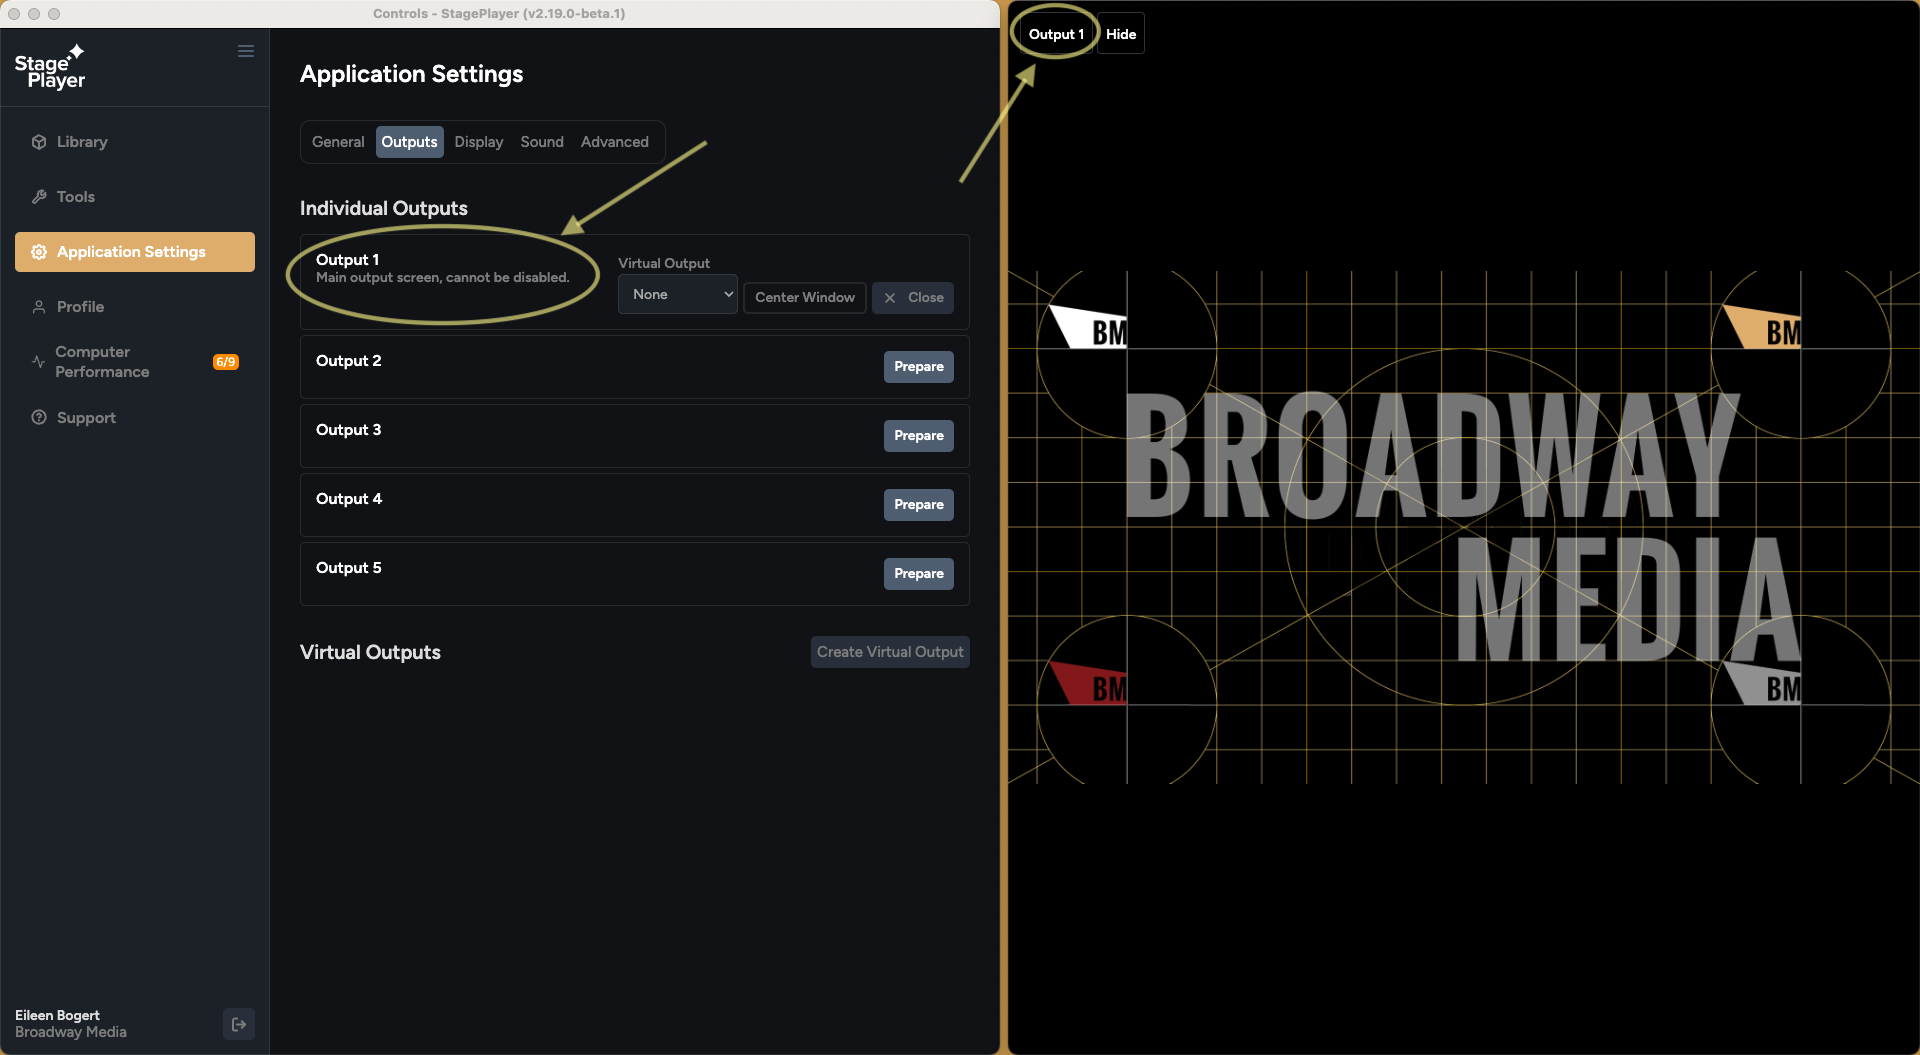Click the Tools wrench icon
The height and width of the screenshot is (1055, 1920).
(39, 197)
